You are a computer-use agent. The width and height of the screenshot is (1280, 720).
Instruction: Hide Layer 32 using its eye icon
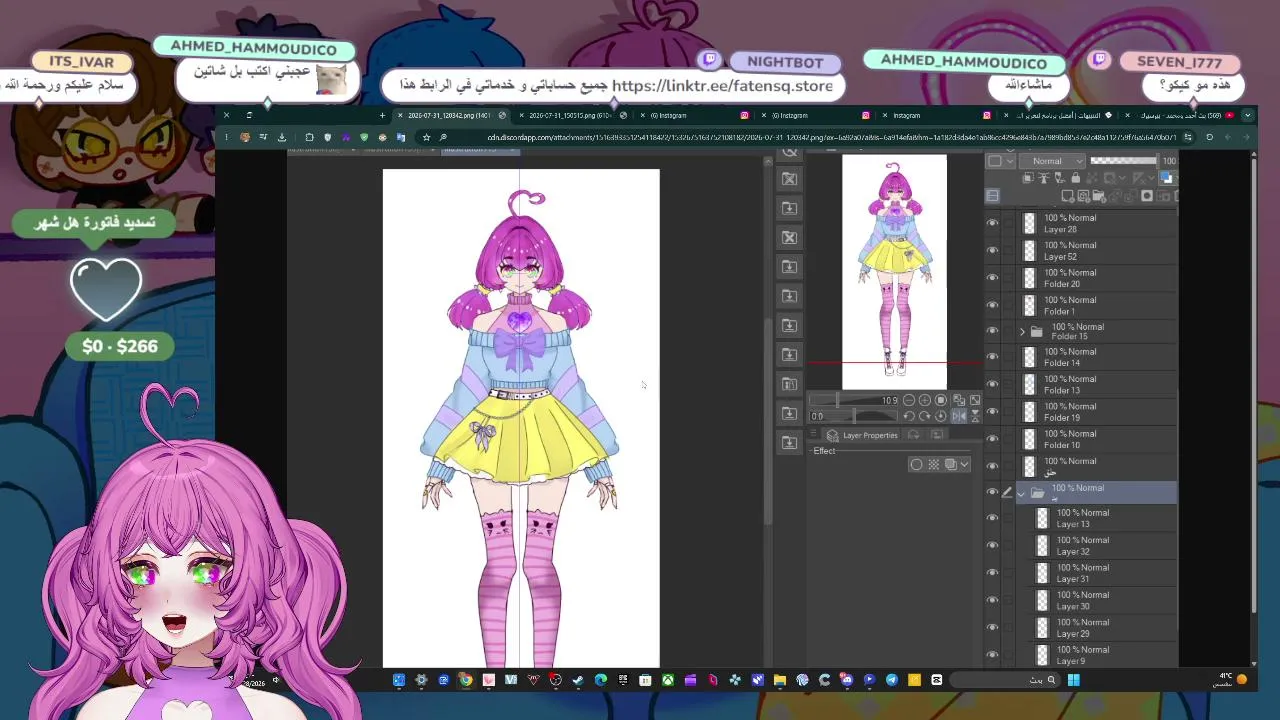click(x=992, y=546)
